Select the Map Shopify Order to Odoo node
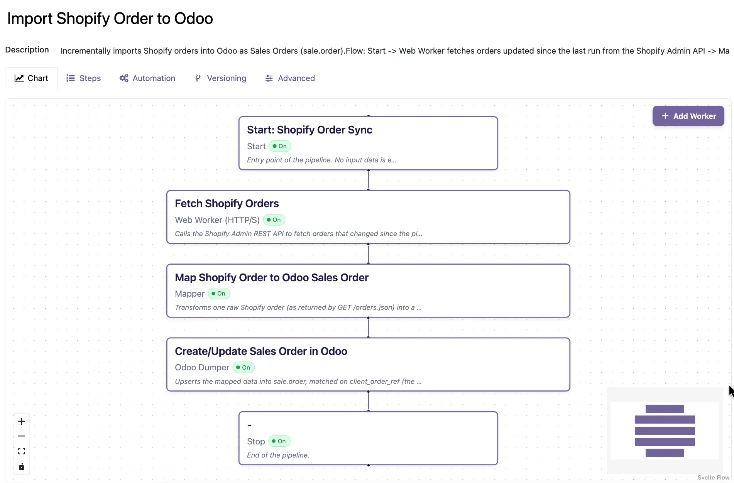 368,291
